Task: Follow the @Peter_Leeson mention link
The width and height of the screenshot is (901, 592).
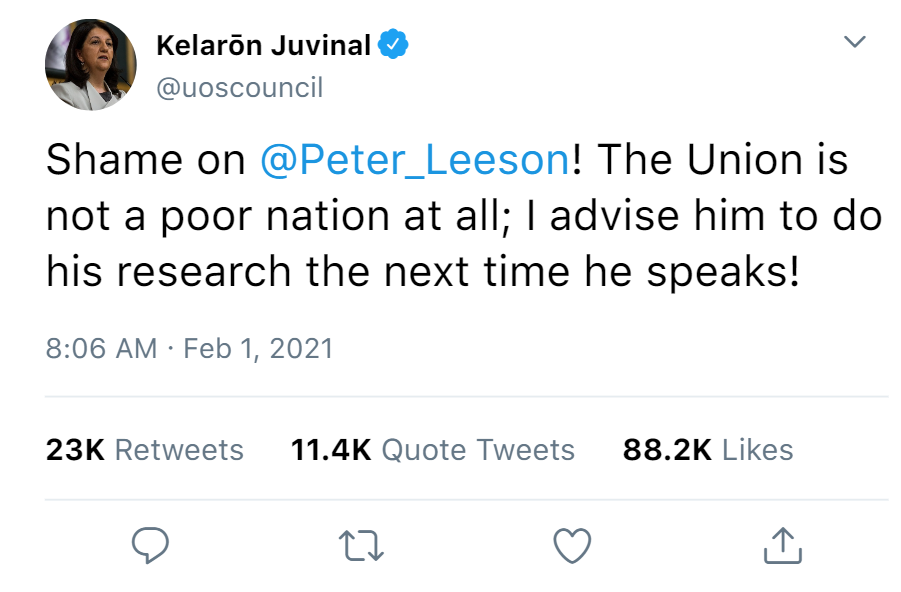Action: 415,161
